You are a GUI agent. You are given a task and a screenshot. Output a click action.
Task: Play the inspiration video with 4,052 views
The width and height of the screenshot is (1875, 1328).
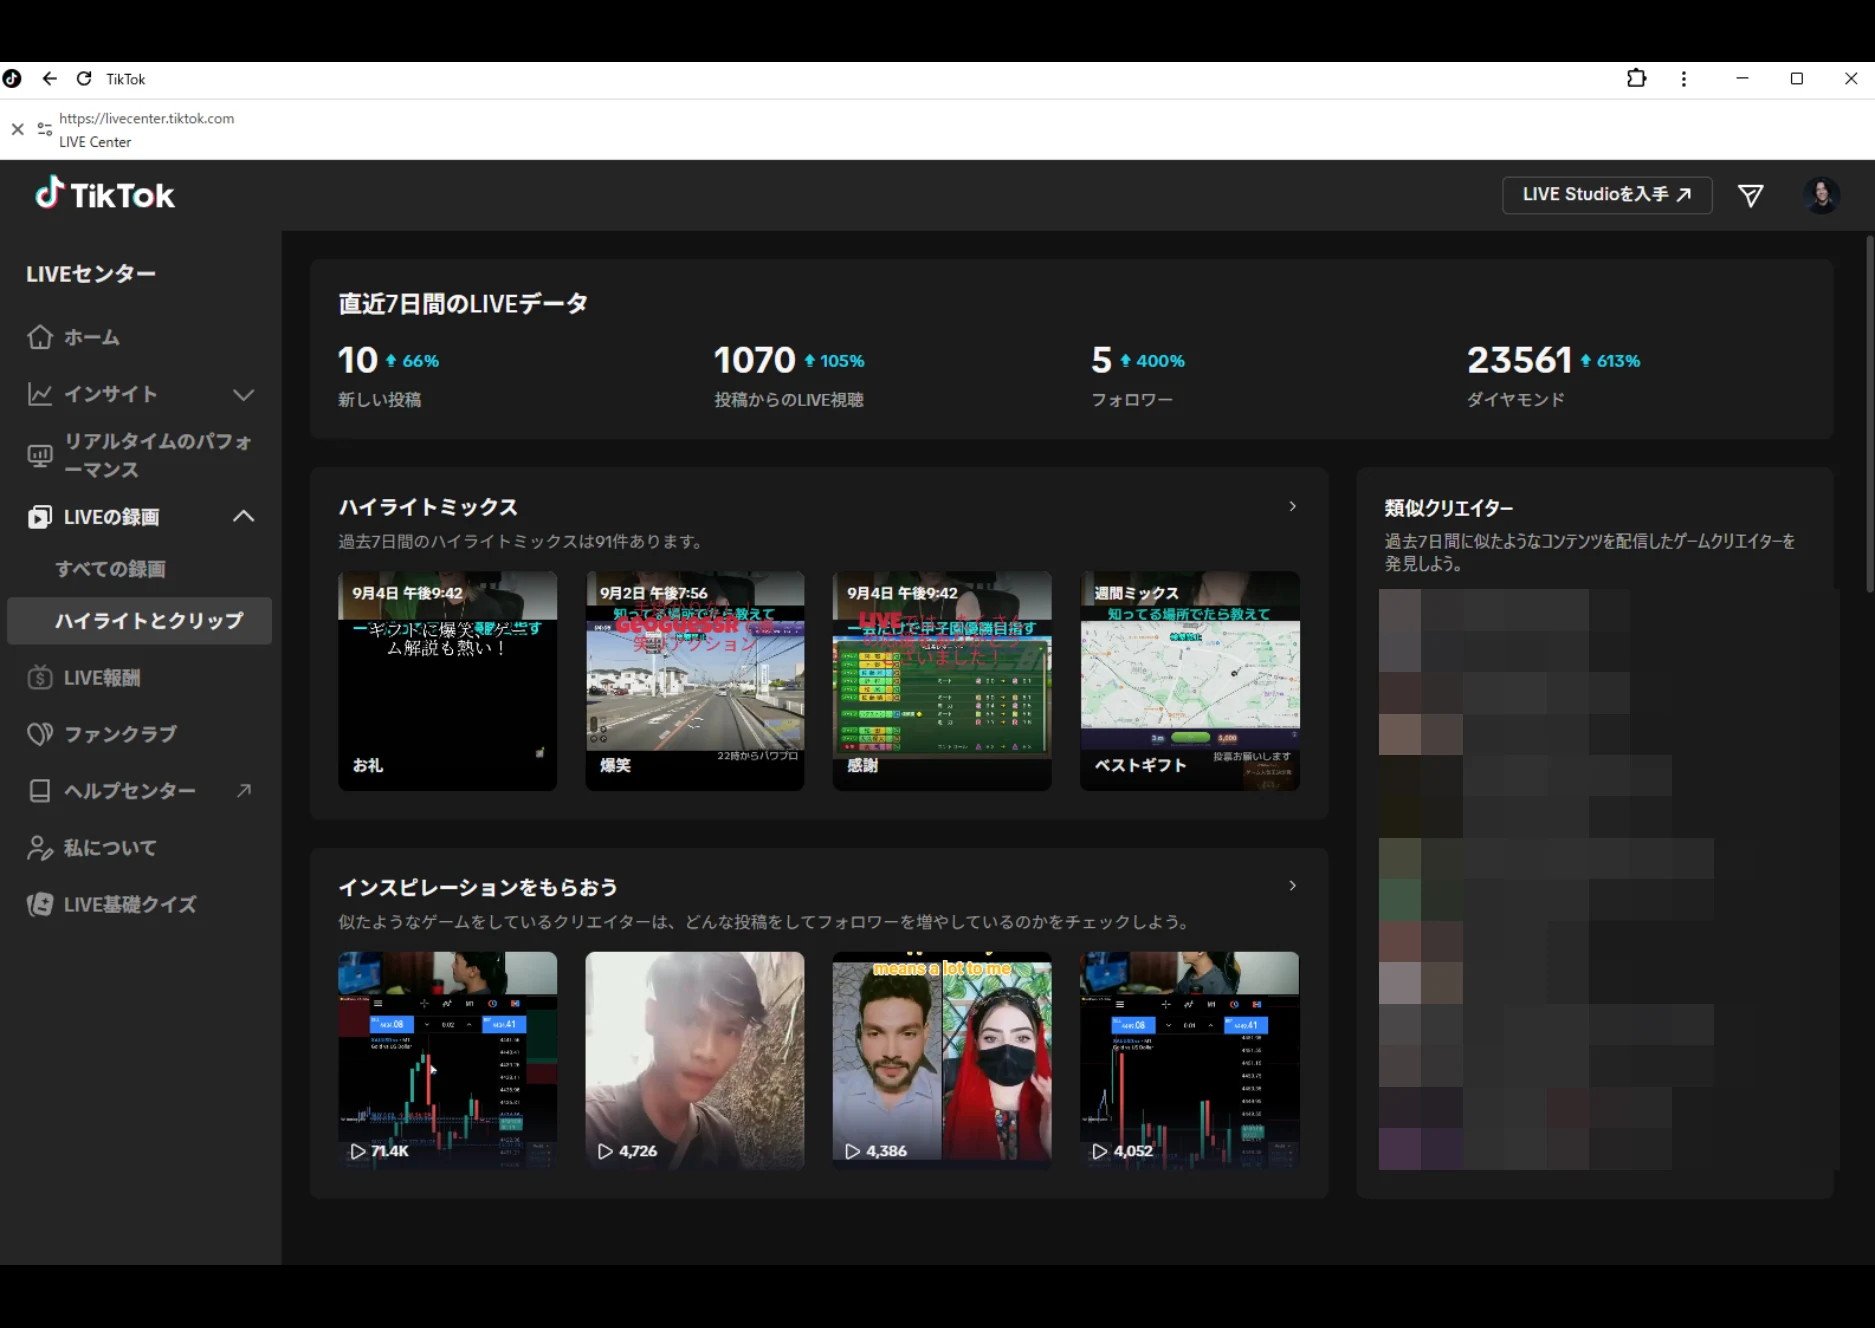(1189, 1061)
